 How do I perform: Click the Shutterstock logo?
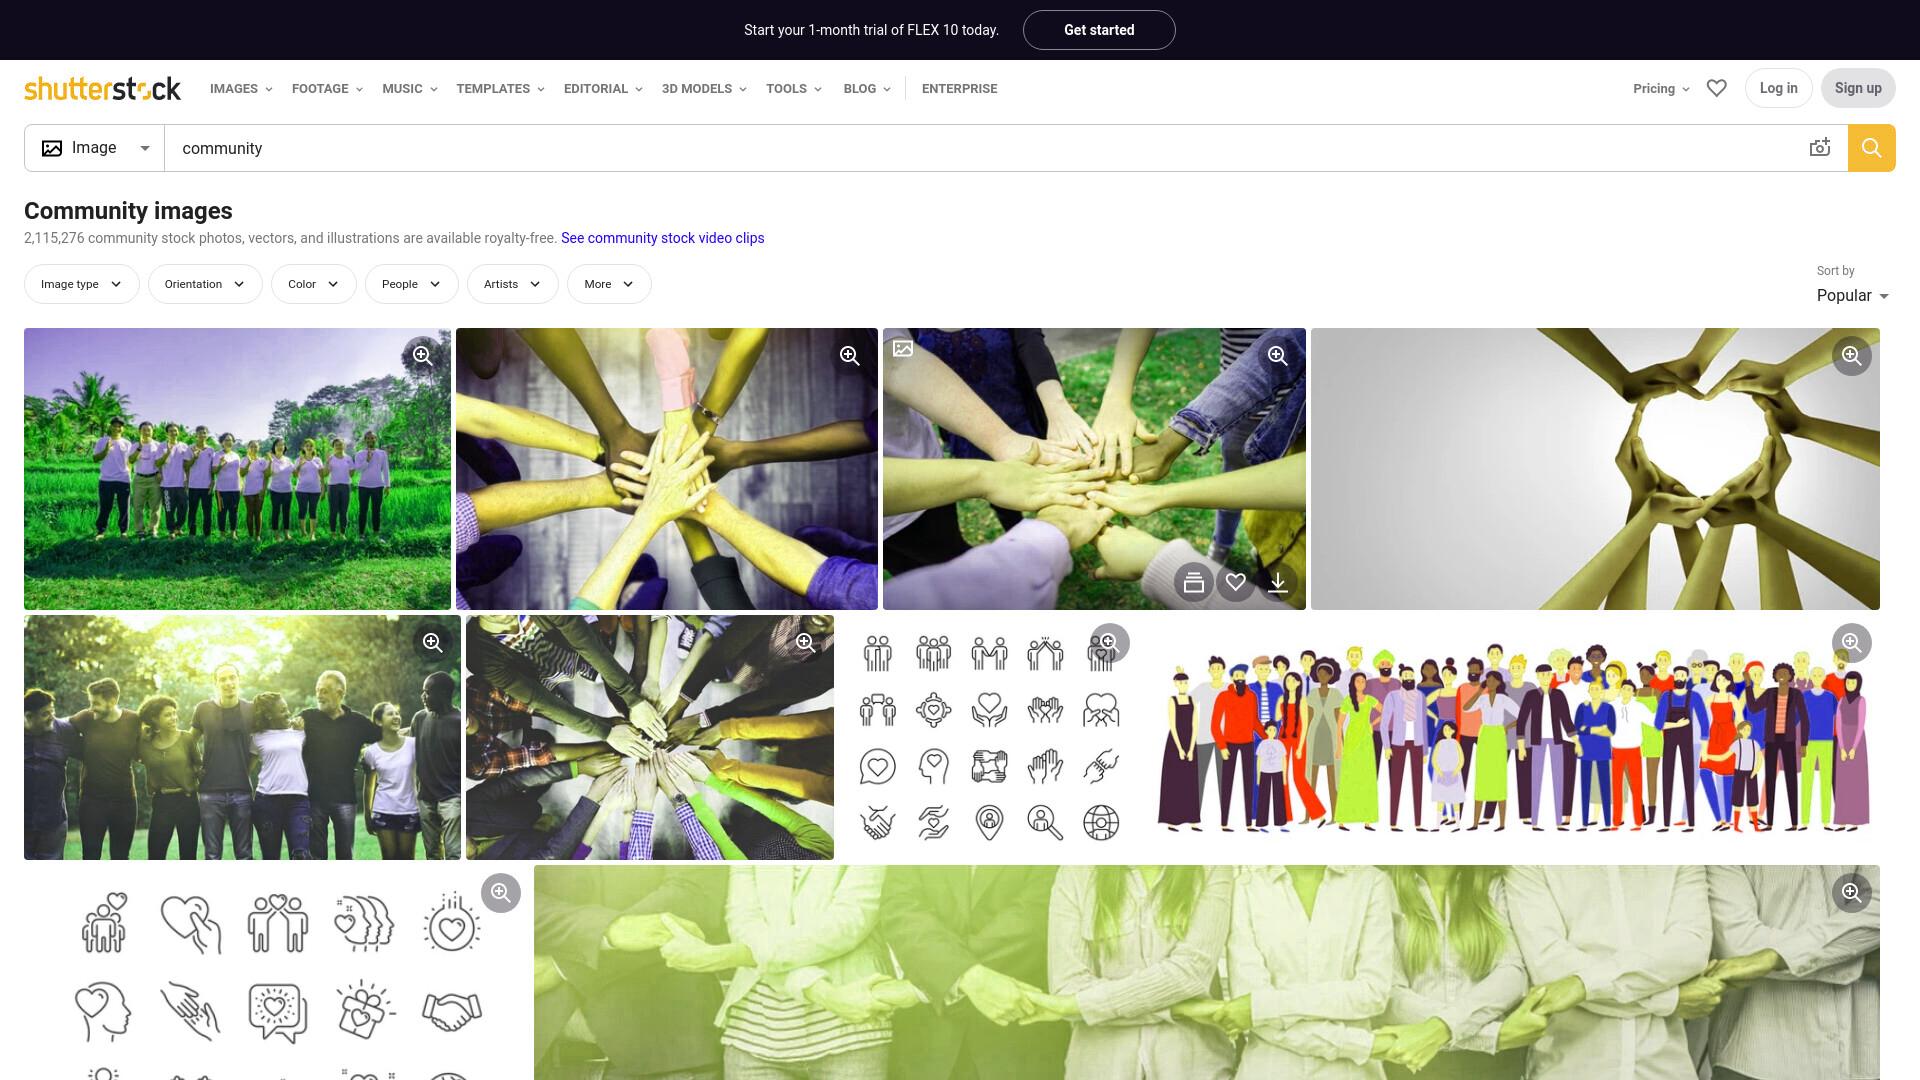(x=102, y=88)
